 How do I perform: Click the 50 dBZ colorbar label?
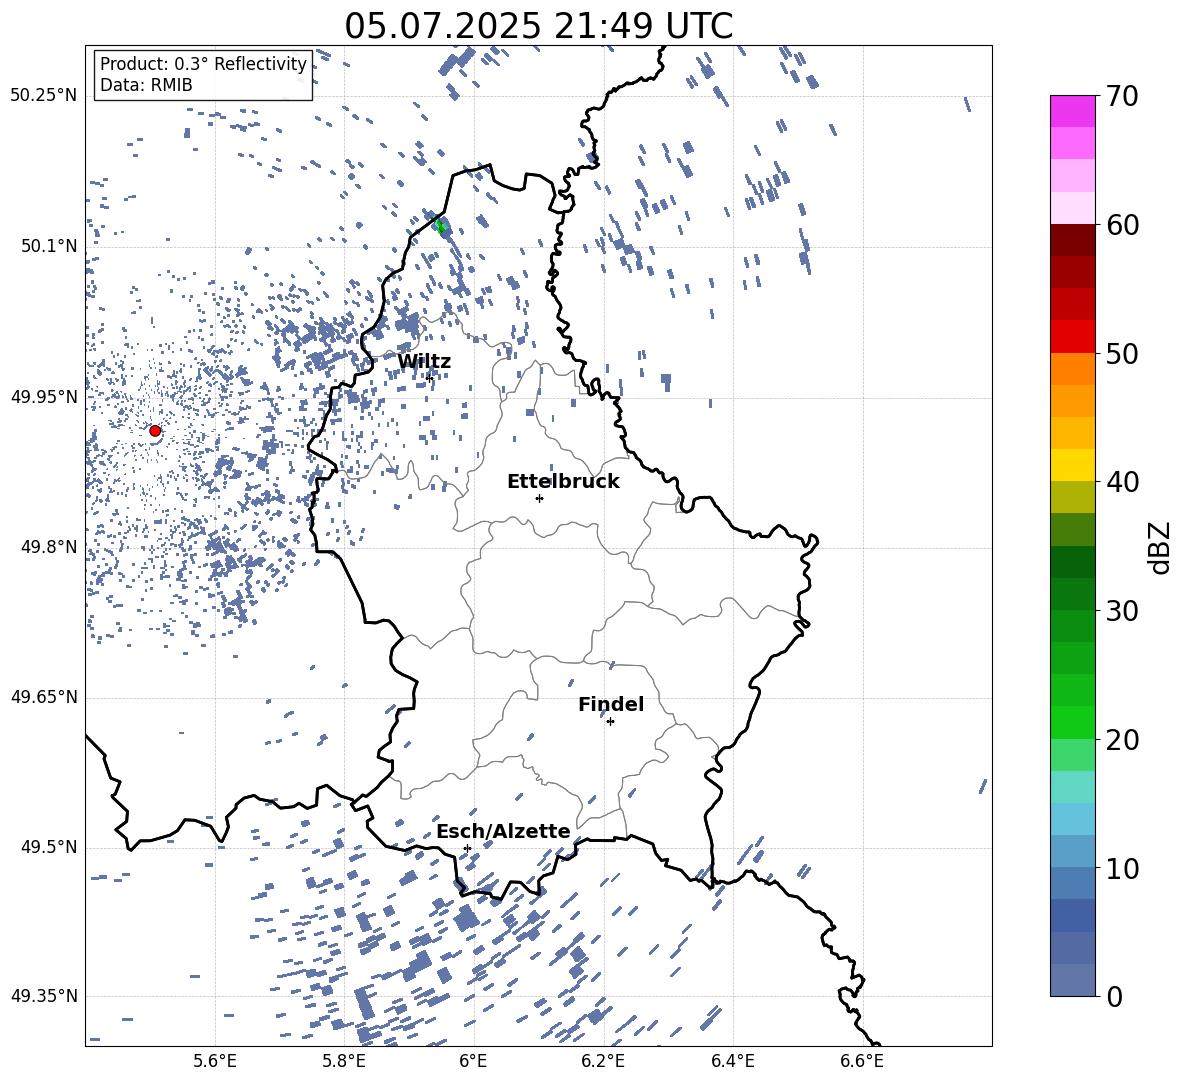[x=1122, y=353]
